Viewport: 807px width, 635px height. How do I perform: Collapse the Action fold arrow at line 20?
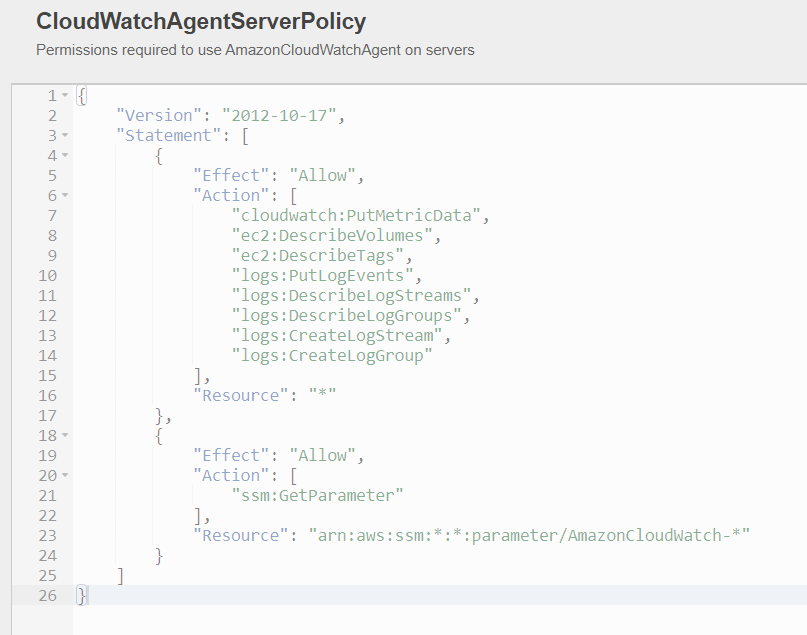(x=65, y=475)
